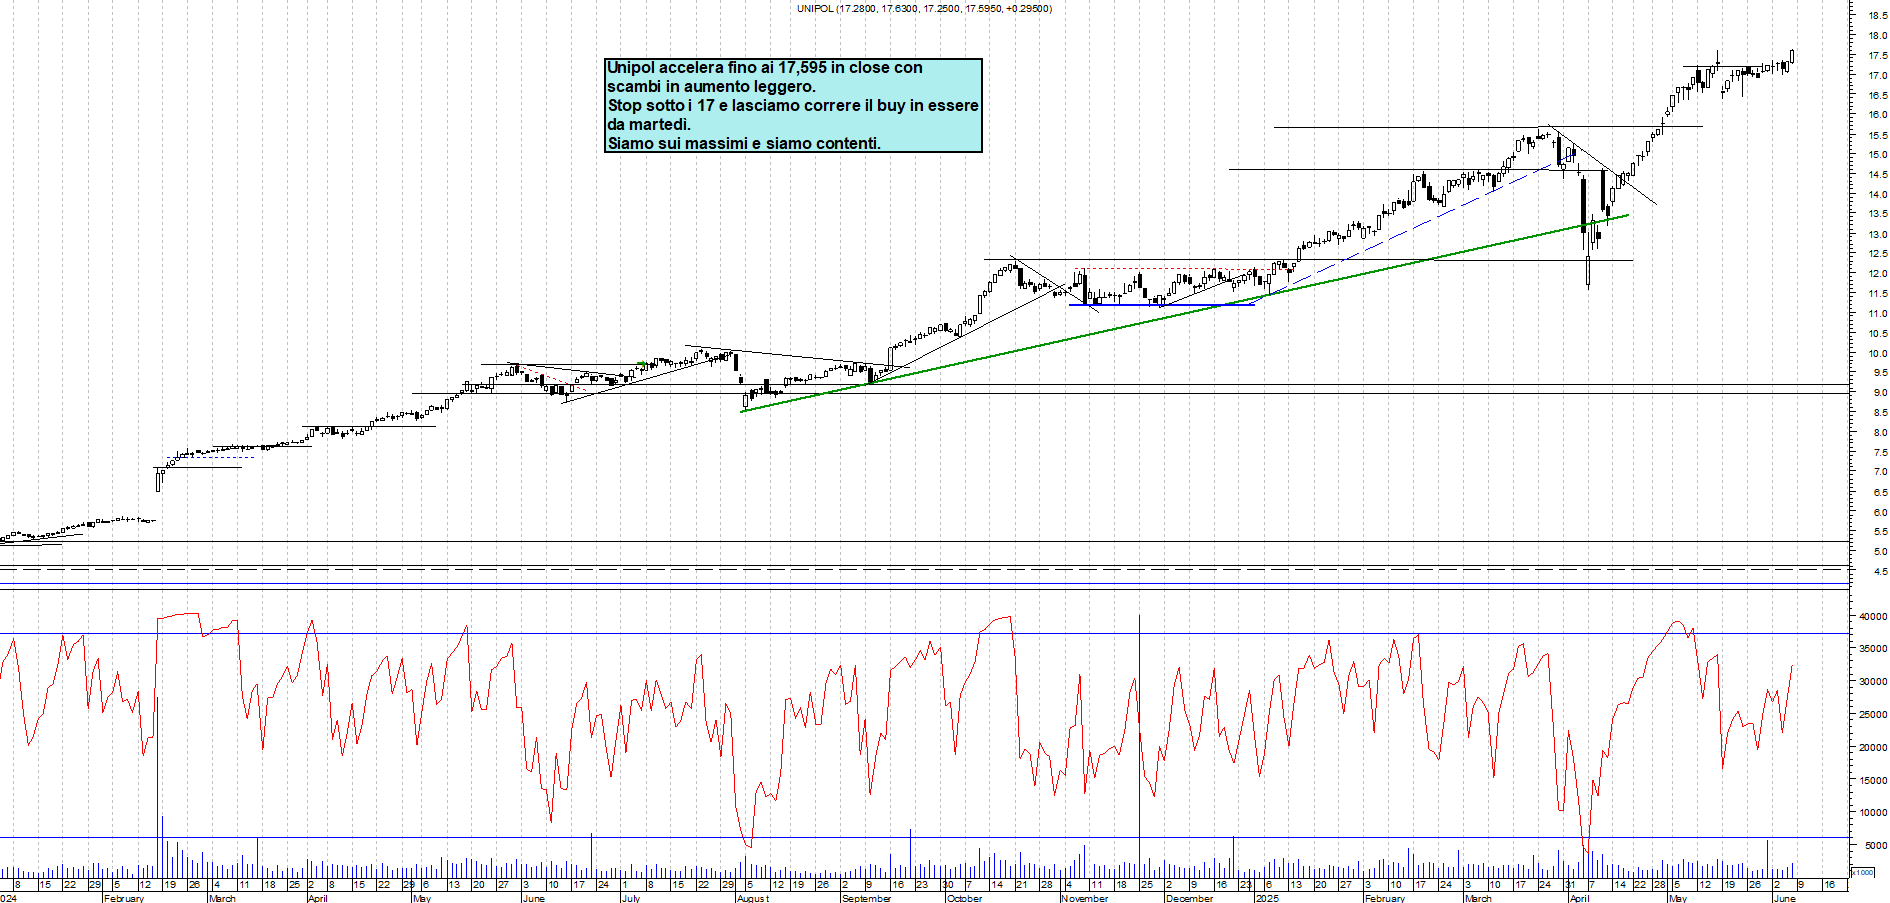Select the 15000 volume axis label

pyautogui.click(x=1873, y=781)
